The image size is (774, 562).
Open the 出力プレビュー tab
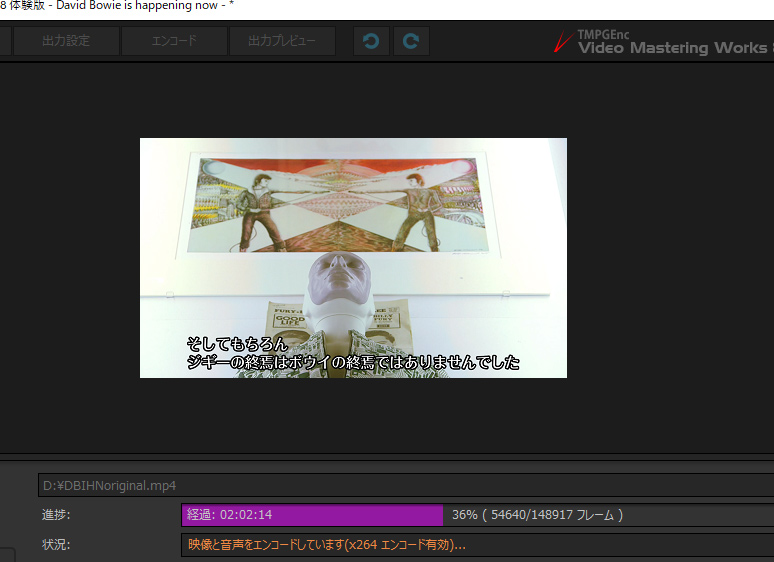click(282, 40)
